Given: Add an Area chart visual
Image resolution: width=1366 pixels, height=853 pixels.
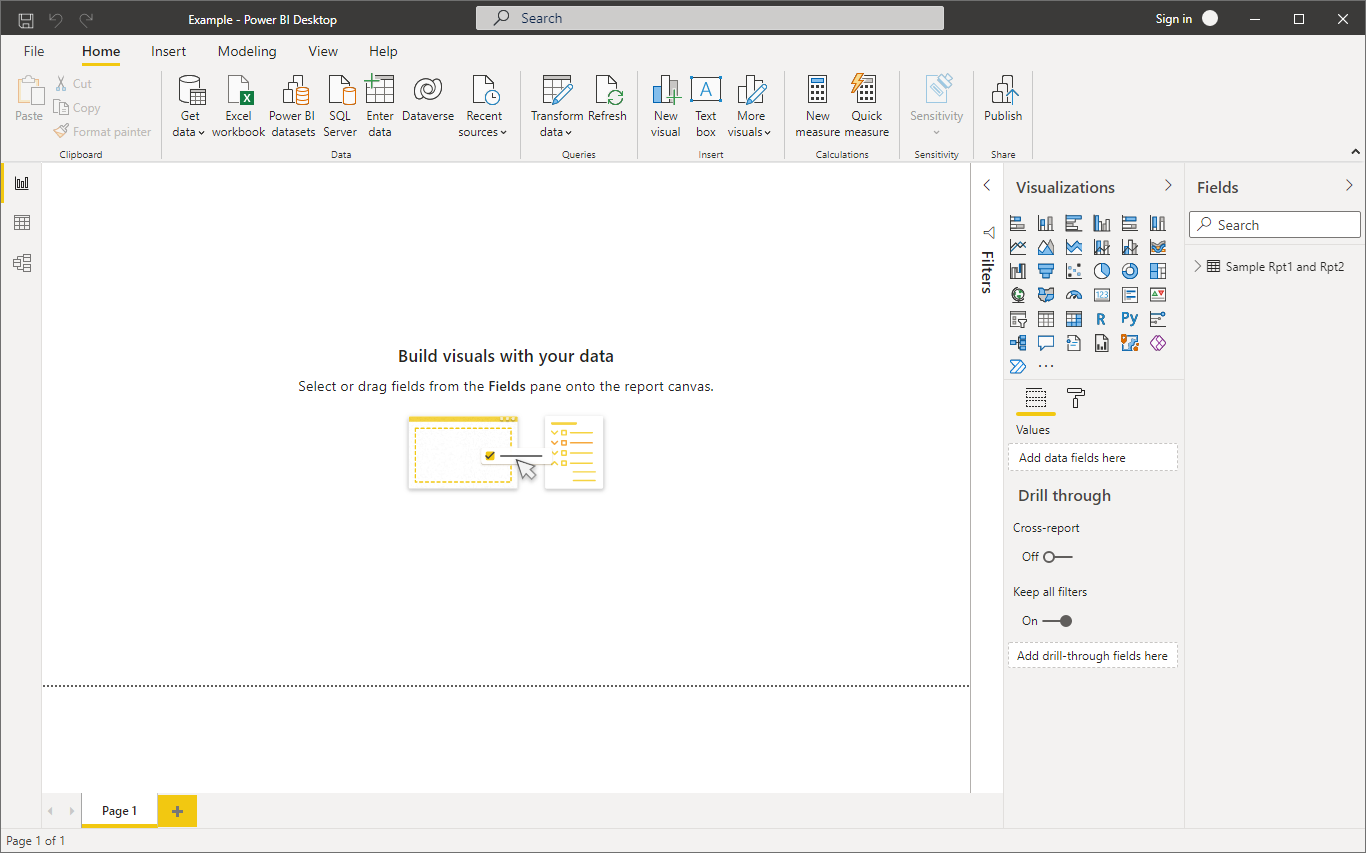Looking at the screenshot, I should click(x=1046, y=247).
